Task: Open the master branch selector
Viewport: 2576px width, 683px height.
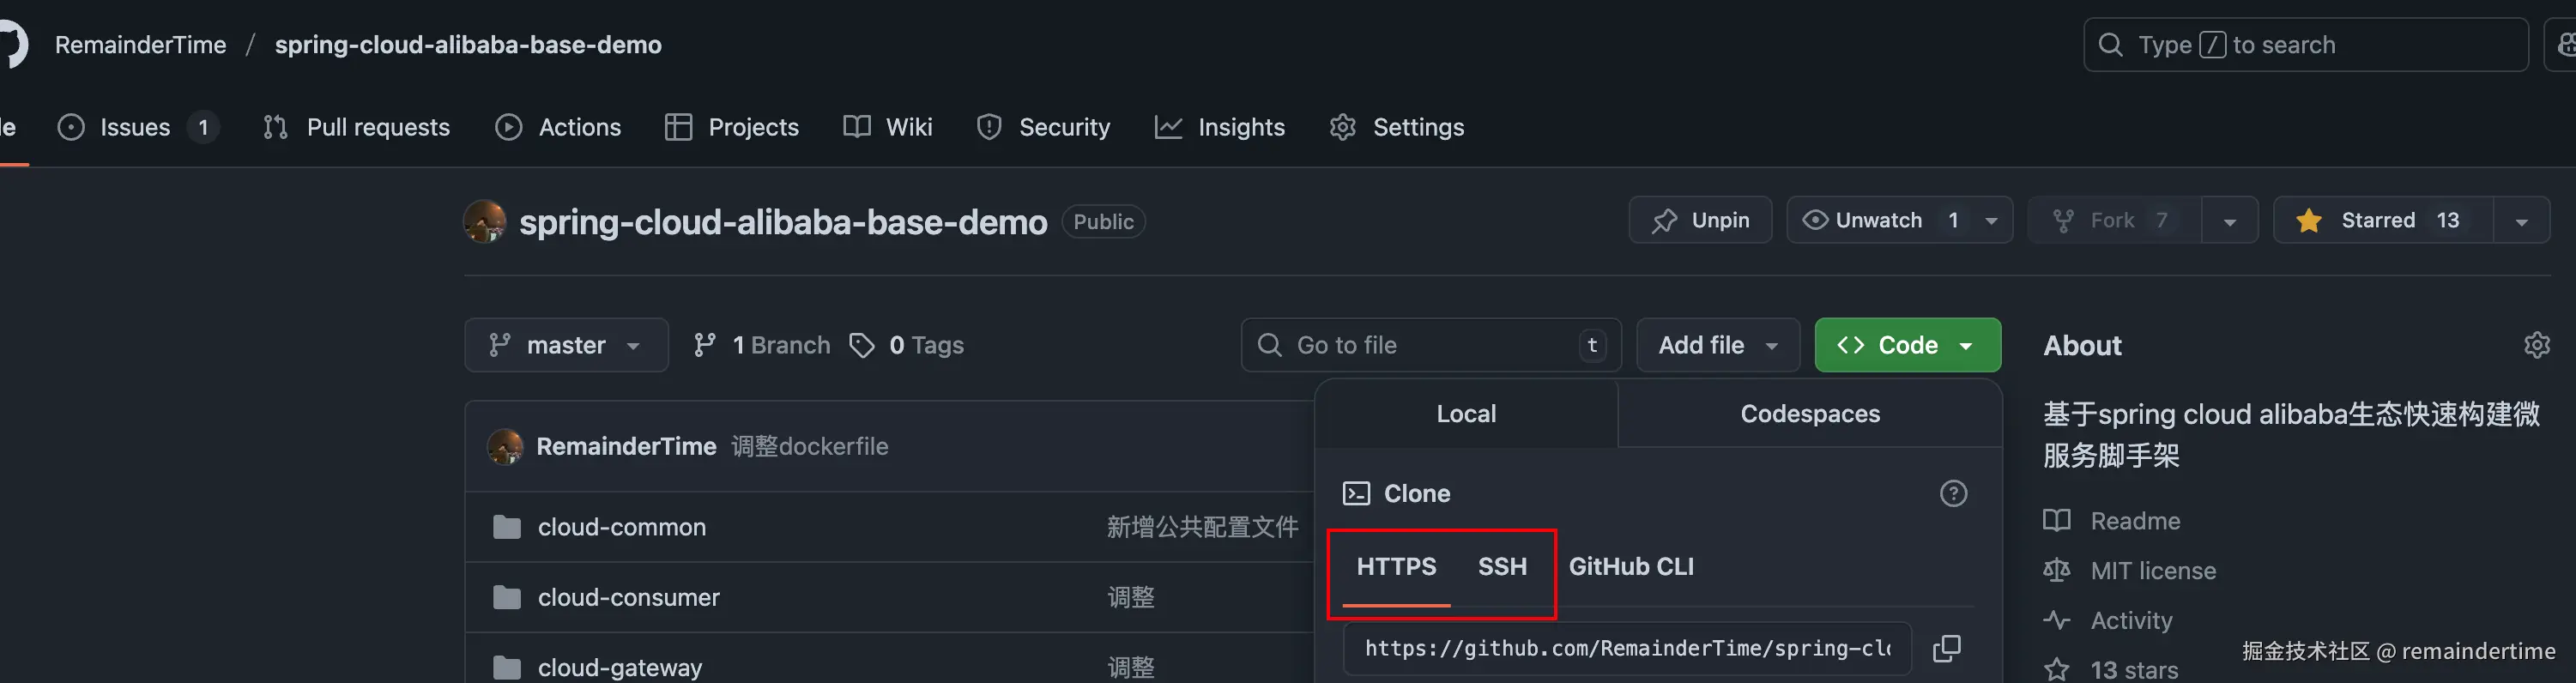Action: tap(566, 345)
